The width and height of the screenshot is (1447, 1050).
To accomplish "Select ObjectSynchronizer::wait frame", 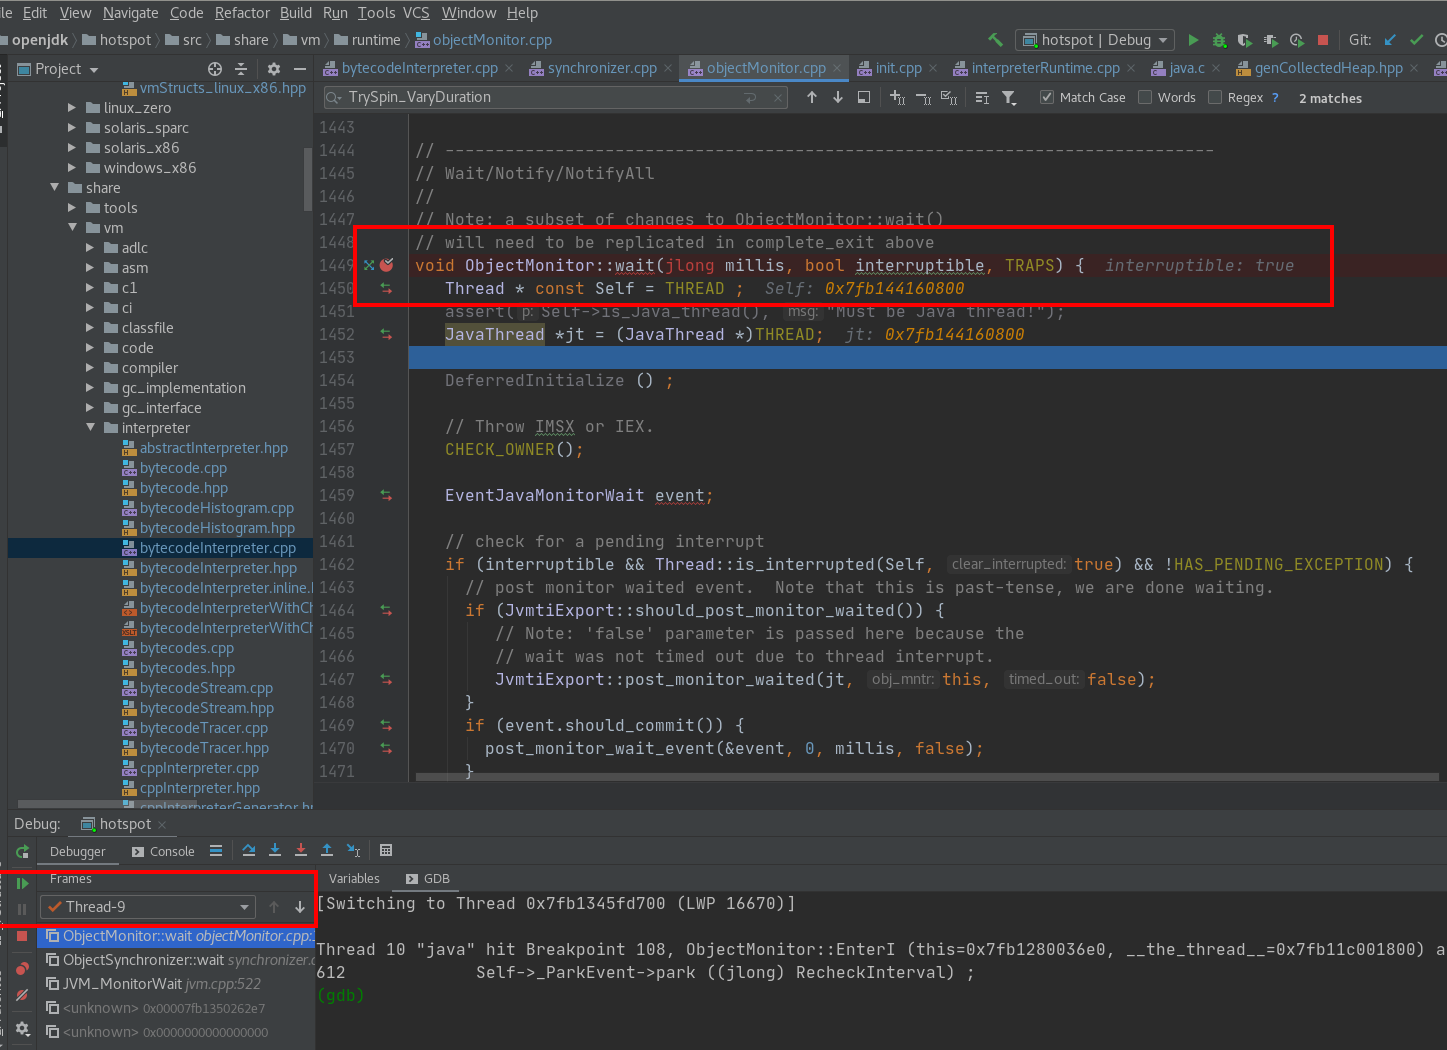I will (x=178, y=960).
